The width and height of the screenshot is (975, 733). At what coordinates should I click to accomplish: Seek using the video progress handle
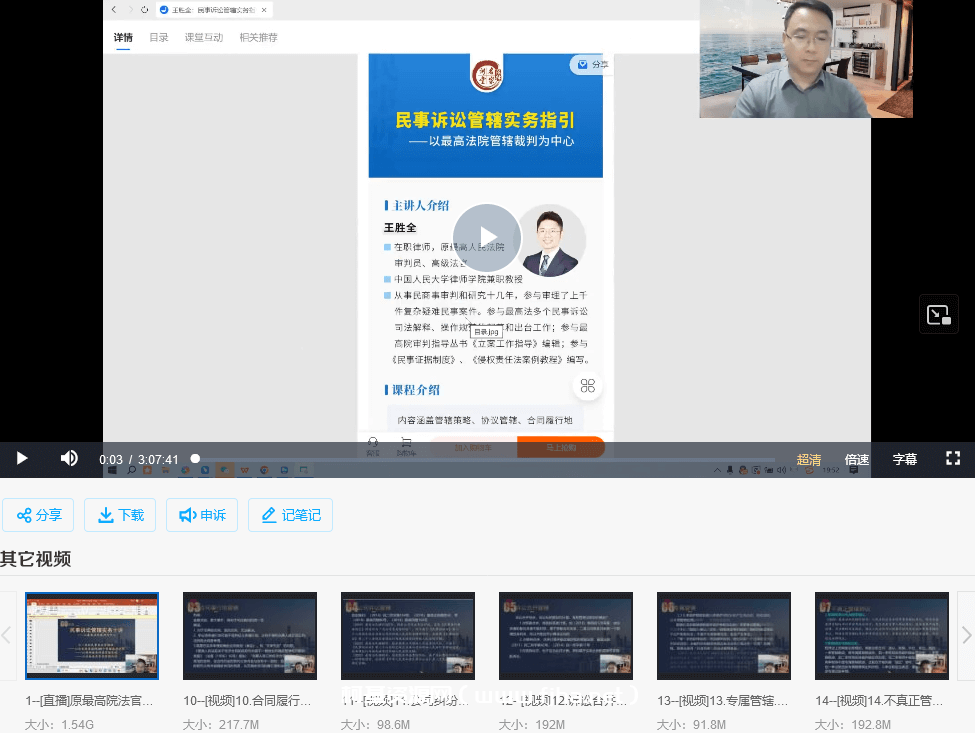click(195, 459)
